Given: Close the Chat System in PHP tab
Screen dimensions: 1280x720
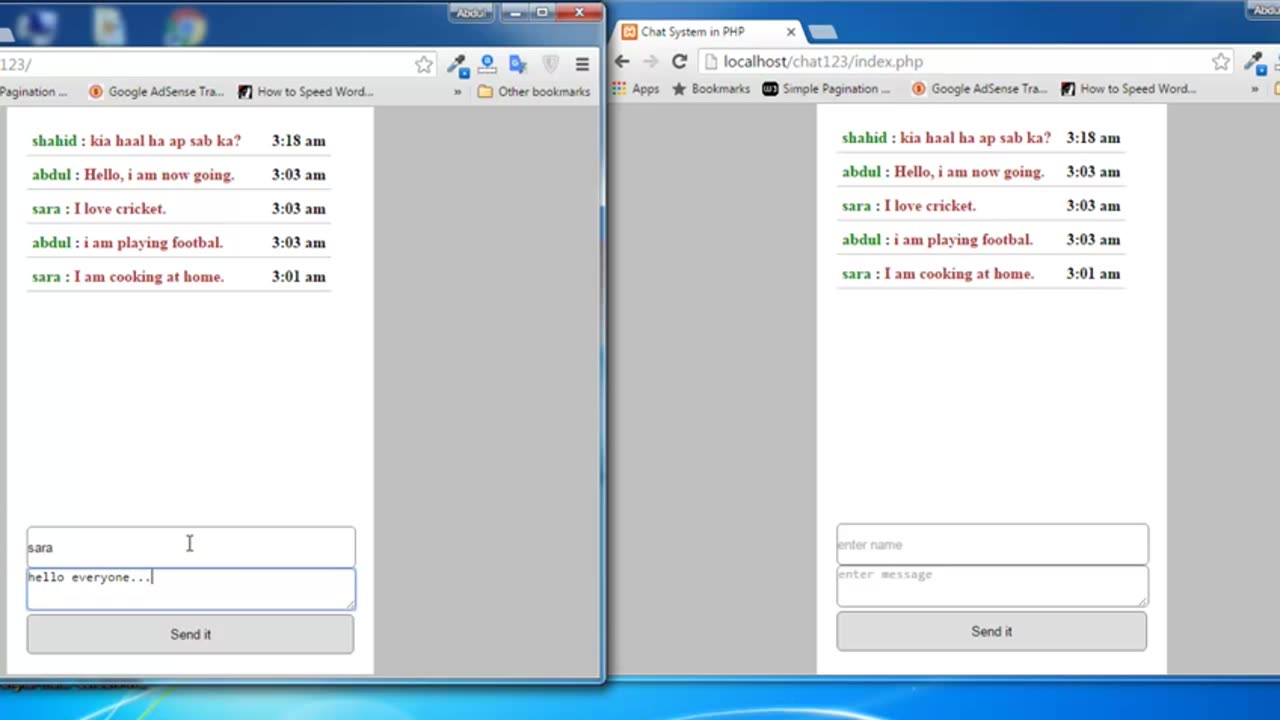Looking at the screenshot, I should 790,32.
